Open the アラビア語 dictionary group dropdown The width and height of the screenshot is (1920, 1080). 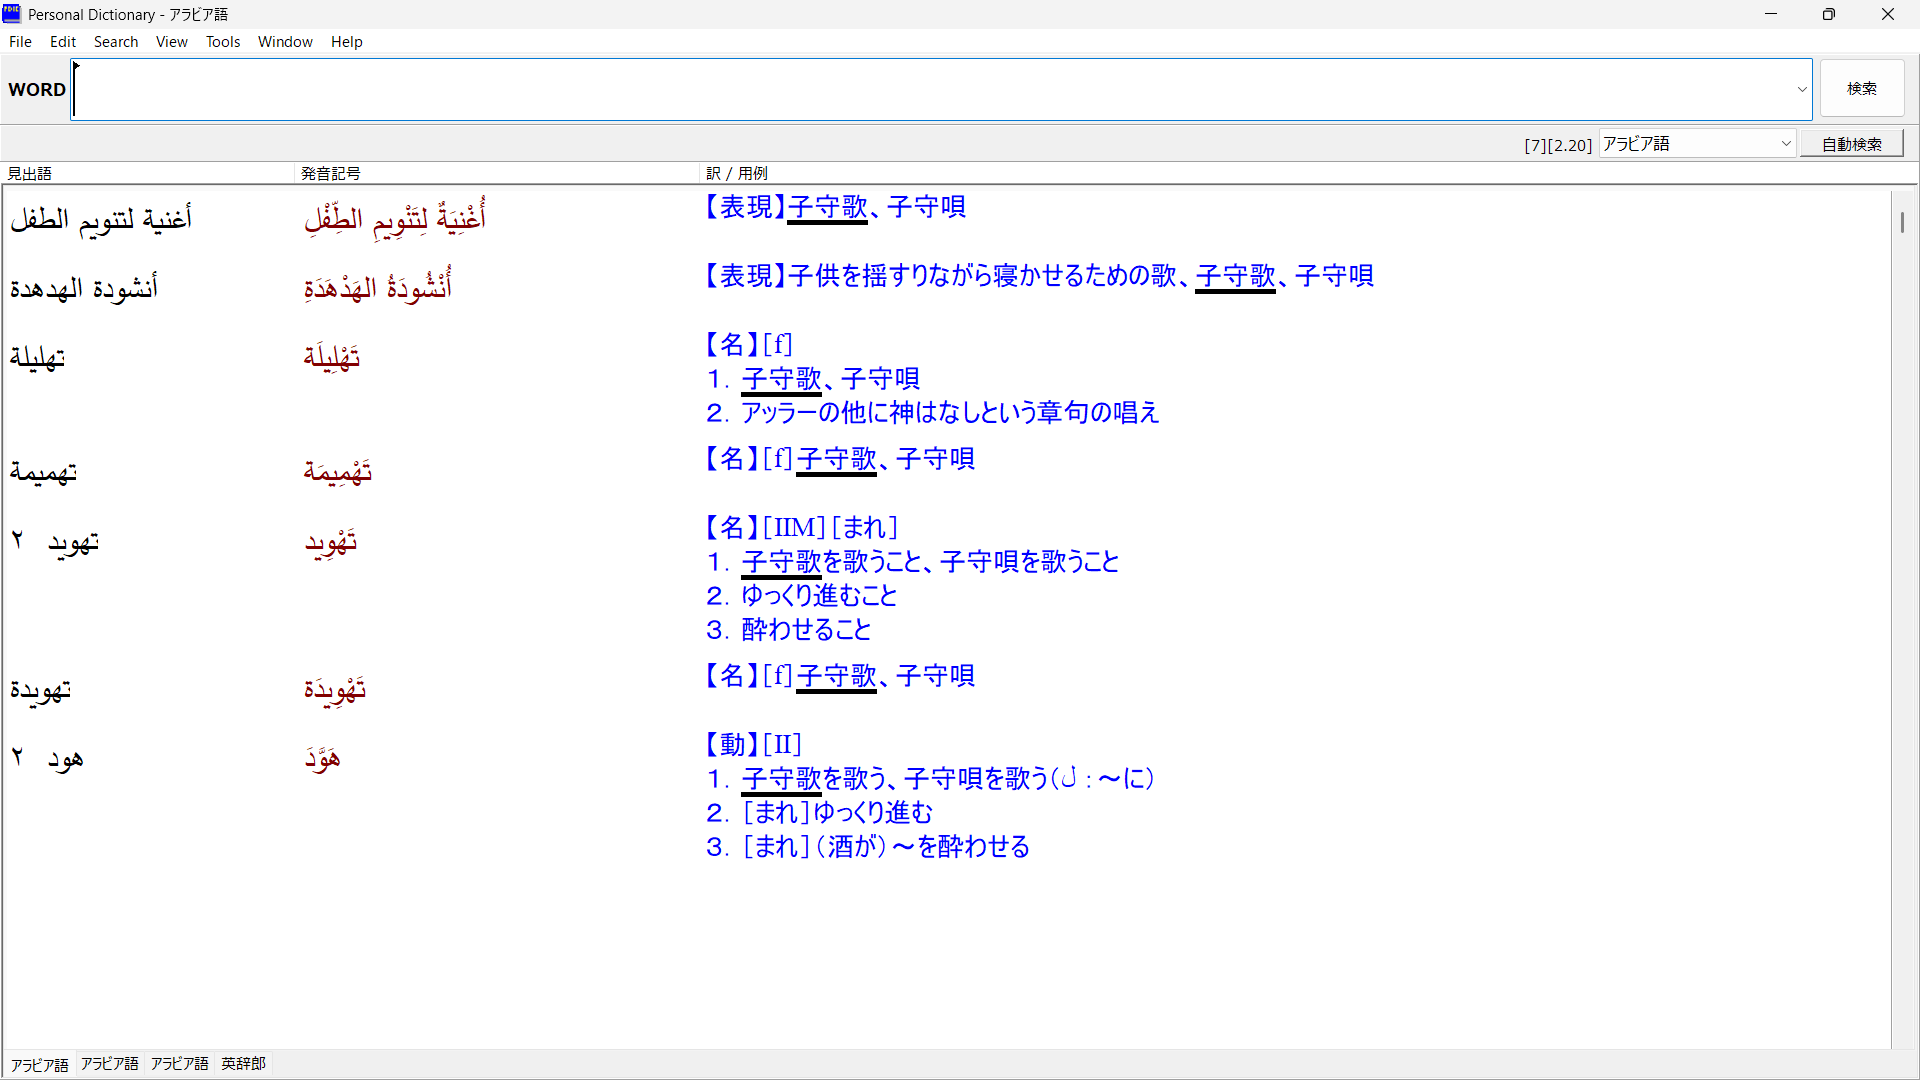click(1697, 144)
